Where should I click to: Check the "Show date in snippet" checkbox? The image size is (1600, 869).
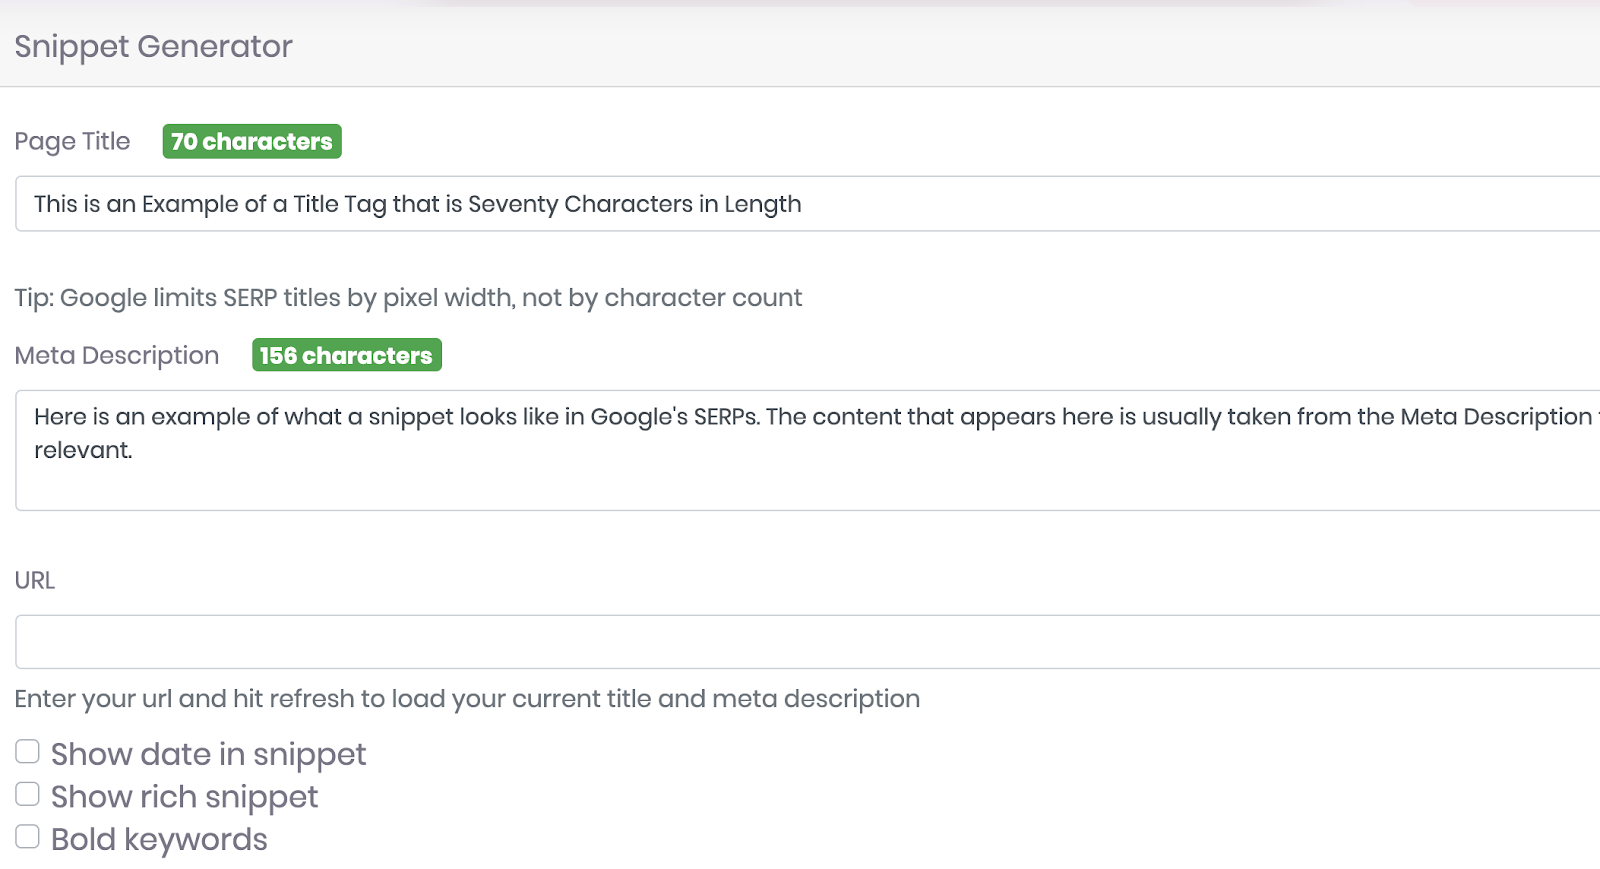point(27,752)
